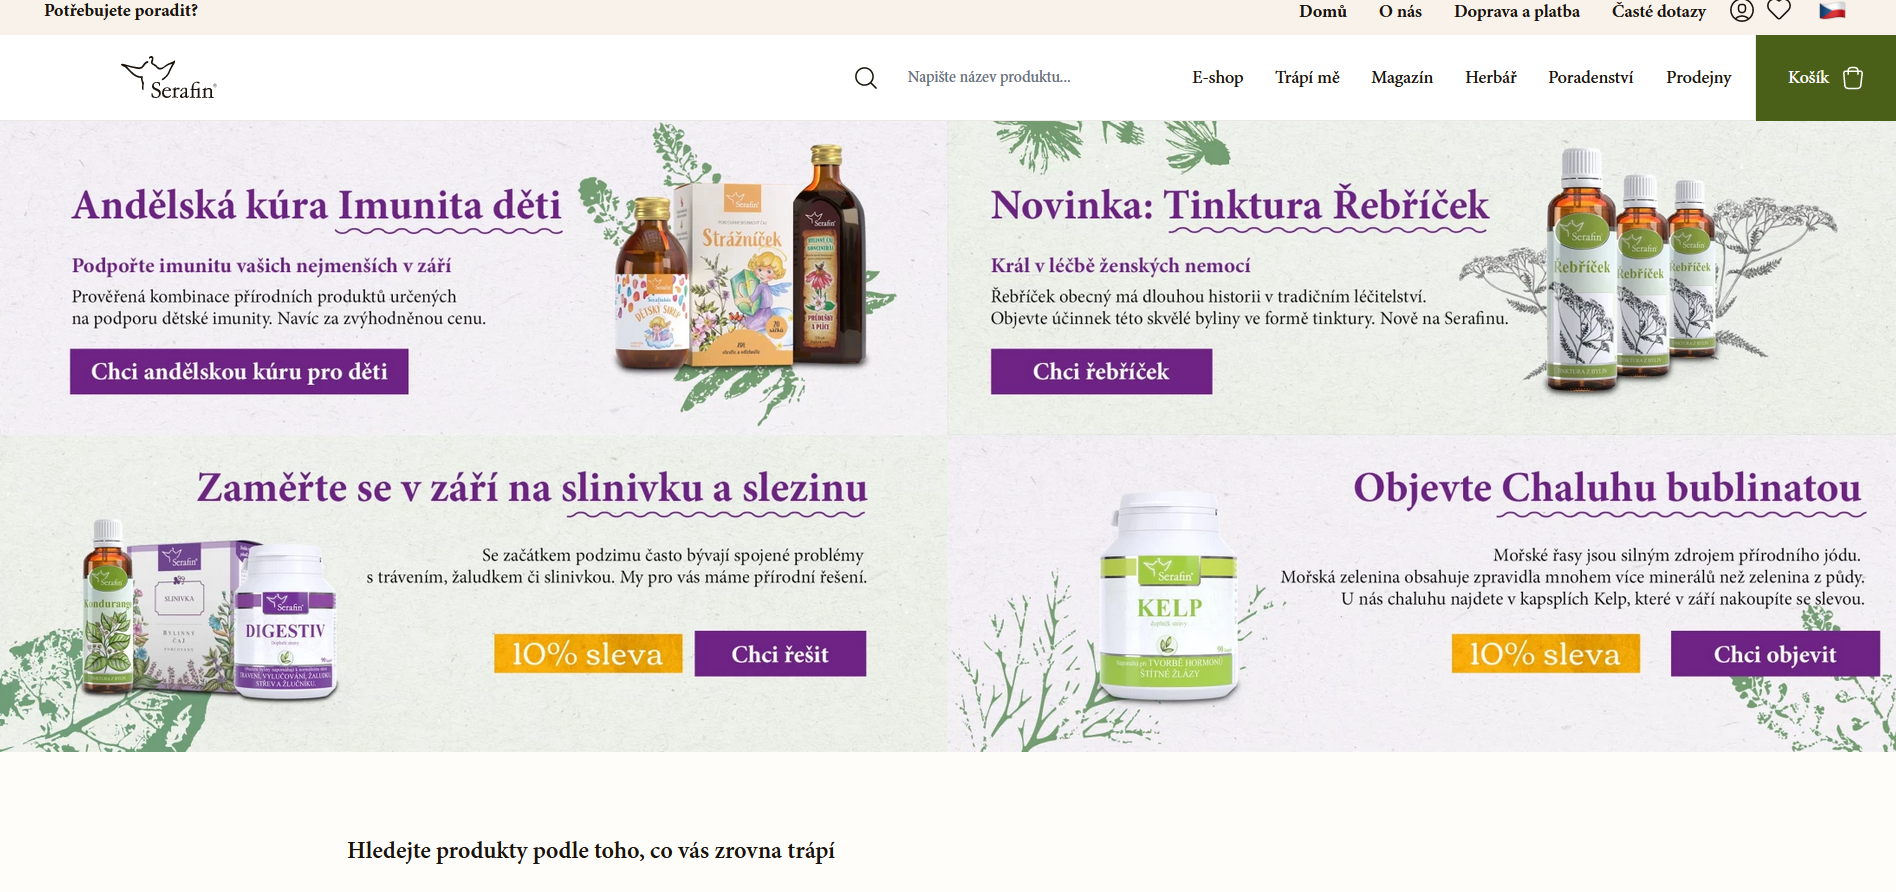This screenshot has width=1896, height=892.
Task: Open the Časté dotazy link
Action: pyautogui.click(x=1659, y=12)
